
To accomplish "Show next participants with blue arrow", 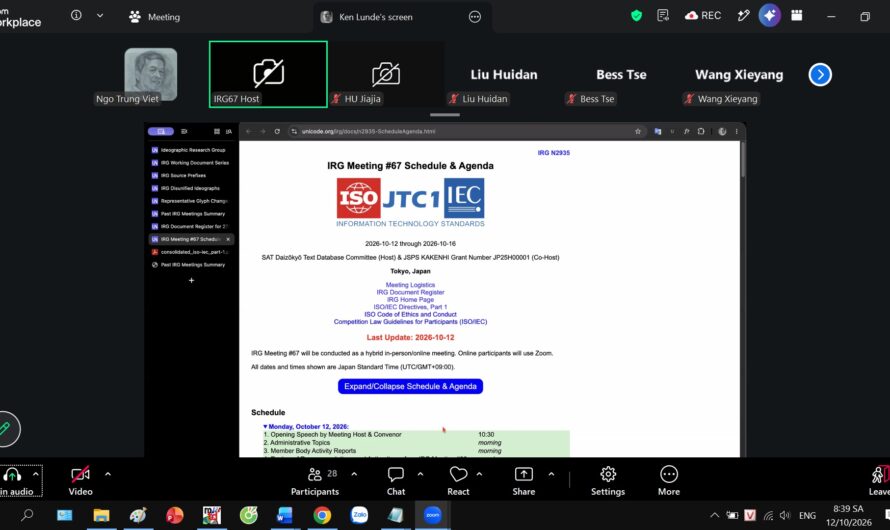I will (820, 74).
